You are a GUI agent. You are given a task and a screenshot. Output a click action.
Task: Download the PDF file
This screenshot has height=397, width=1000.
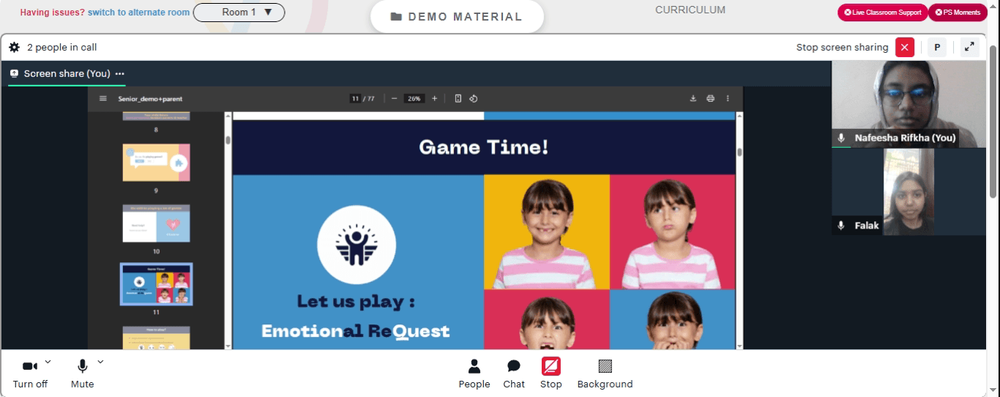point(693,98)
